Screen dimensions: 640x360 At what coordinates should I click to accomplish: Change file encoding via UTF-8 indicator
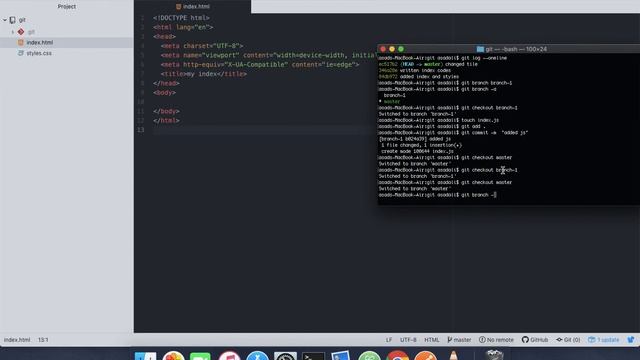(x=408, y=340)
